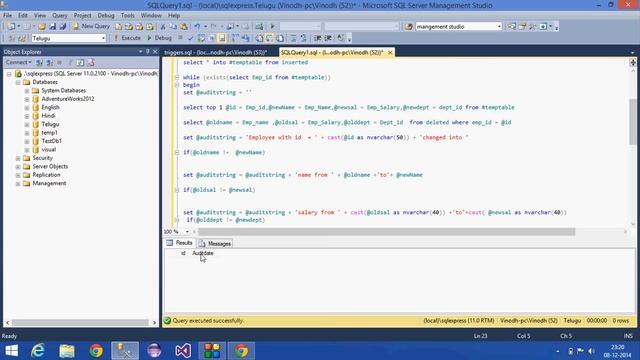Switch to the Results tab
The width and height of the screenshot is (640, 360).
pos(179,243)
